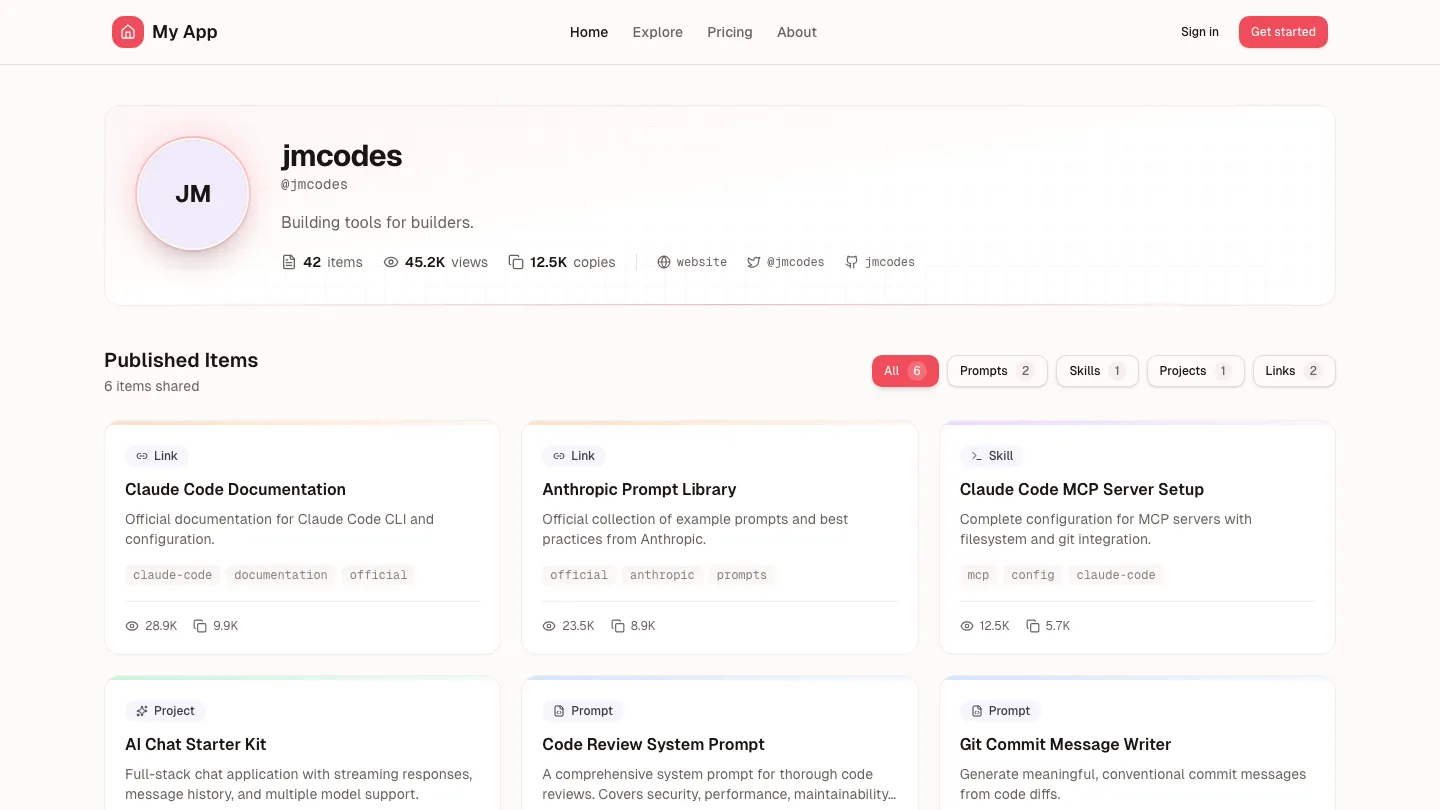
Task: Open the Claude Code MCP Server Setup item
Action: click(1137, 537)
